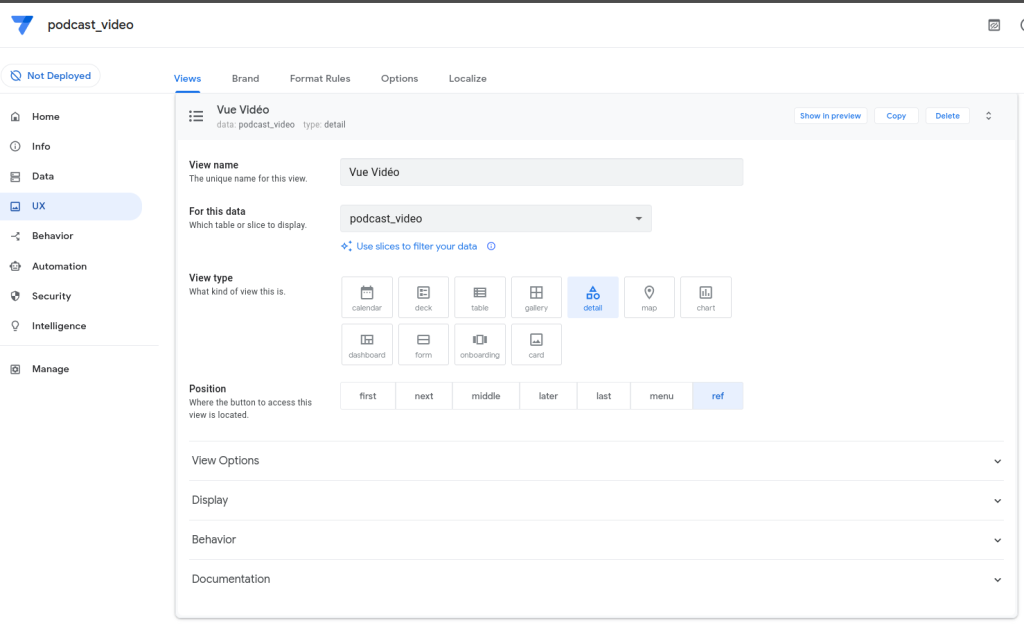Select the table view type
1024x630 pixels.
(480, 298)
